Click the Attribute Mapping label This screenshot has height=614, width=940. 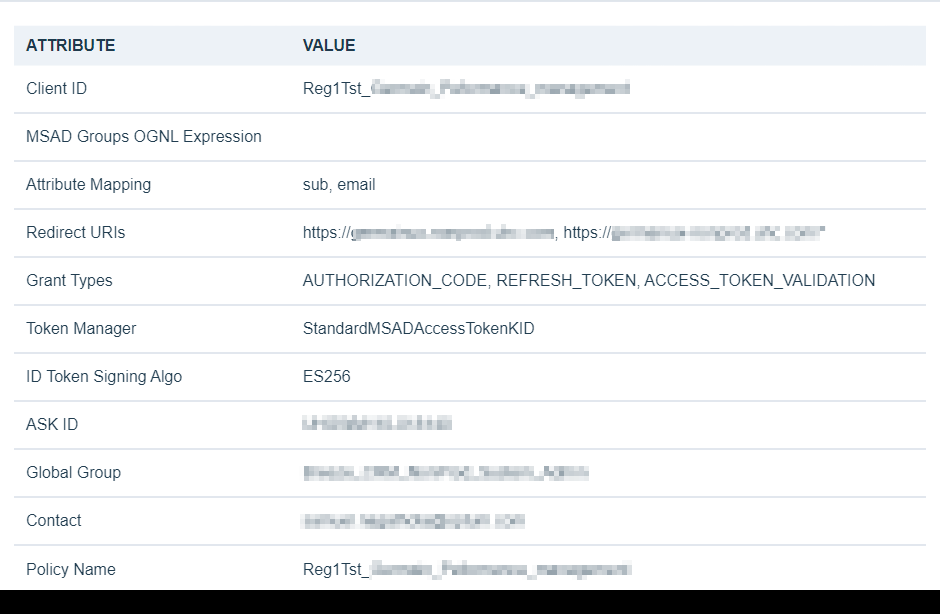(88, 185)
